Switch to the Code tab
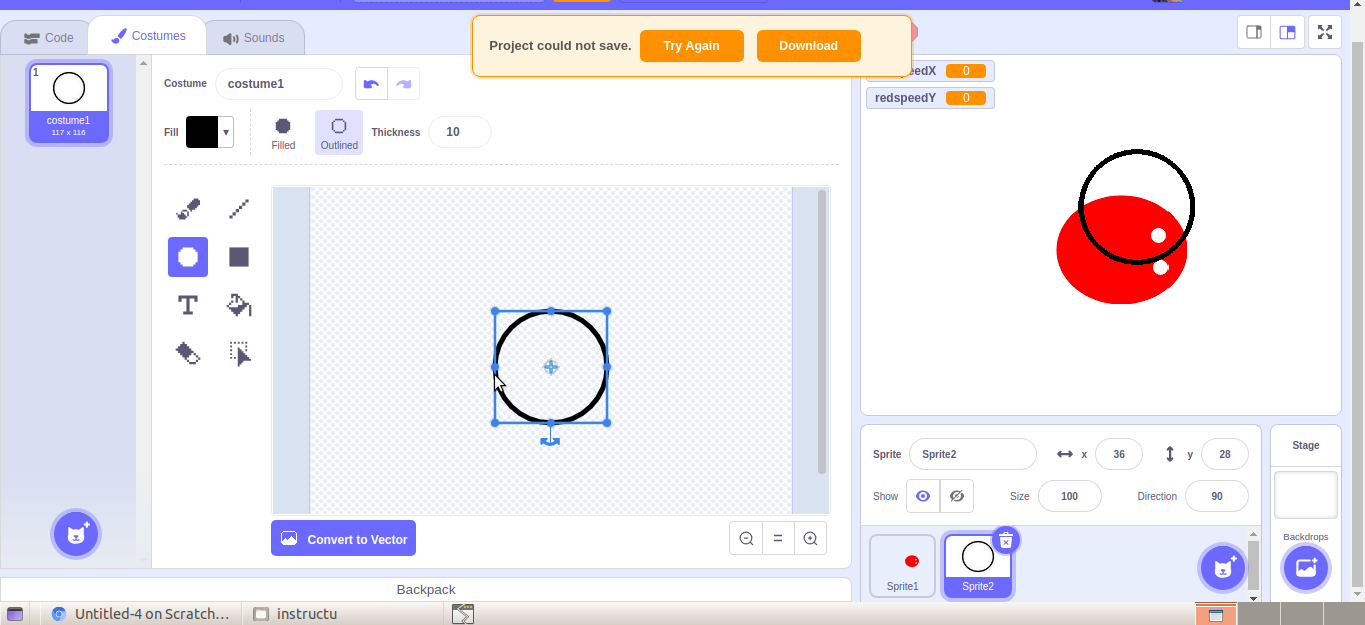Screen dimensions: 1365x625 46,36
